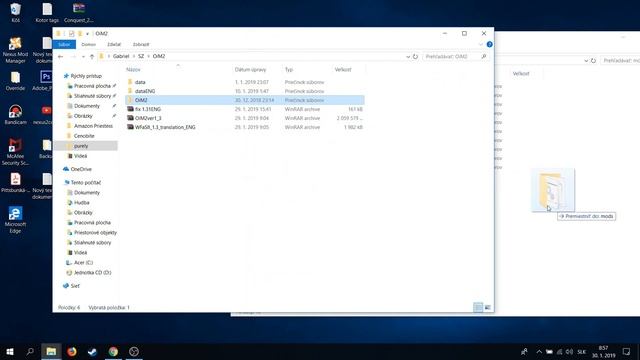Screen dimensions: 640x360
Task: Open Sieť in navigation pane
Action: tap(75, 286)
